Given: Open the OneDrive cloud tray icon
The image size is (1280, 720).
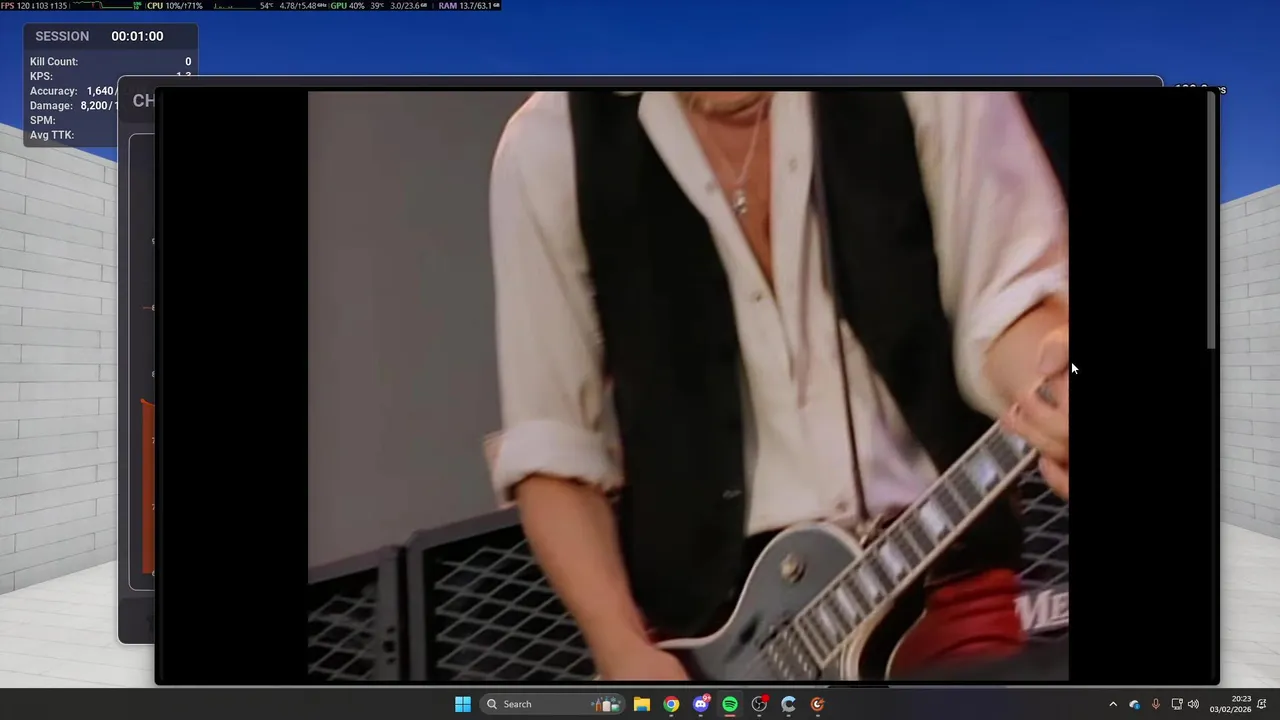Looking at the screenshot, I should pos(1135,704).
